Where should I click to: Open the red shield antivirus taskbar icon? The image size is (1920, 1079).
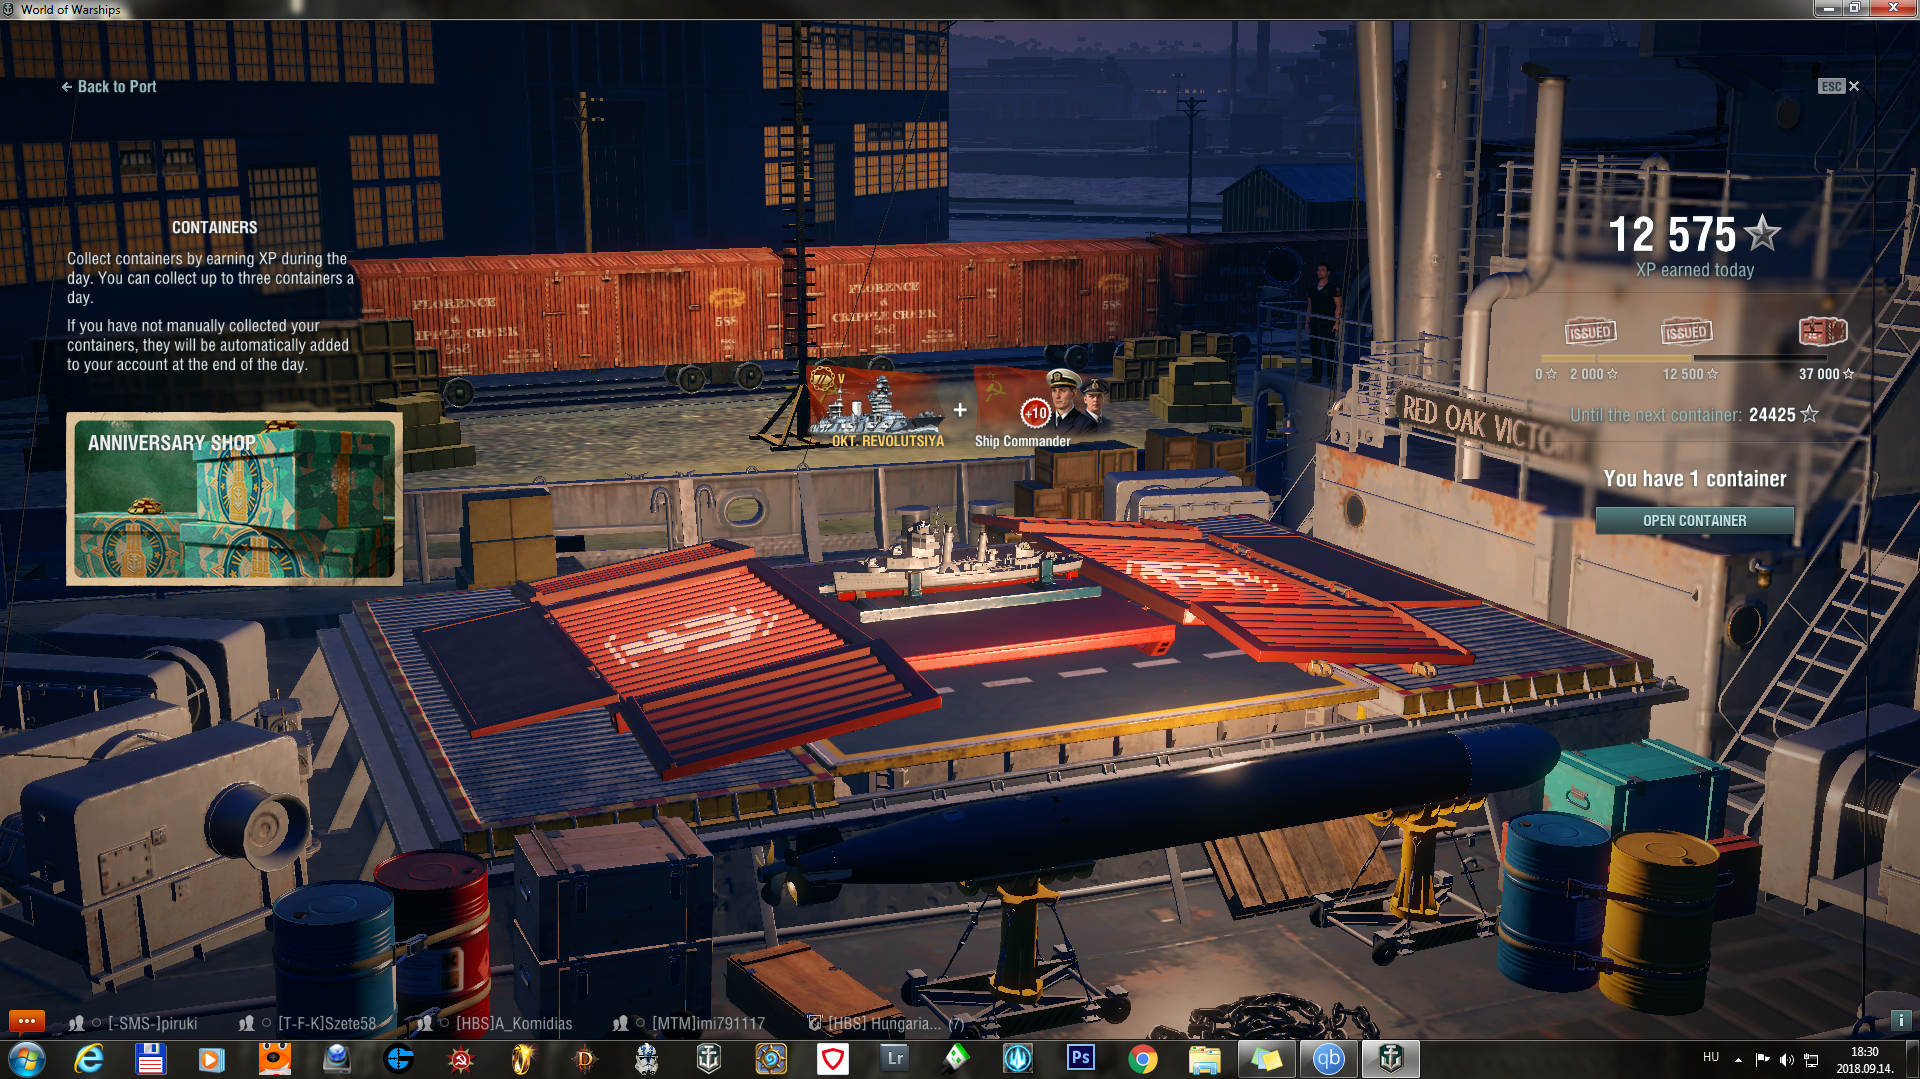833,1059
